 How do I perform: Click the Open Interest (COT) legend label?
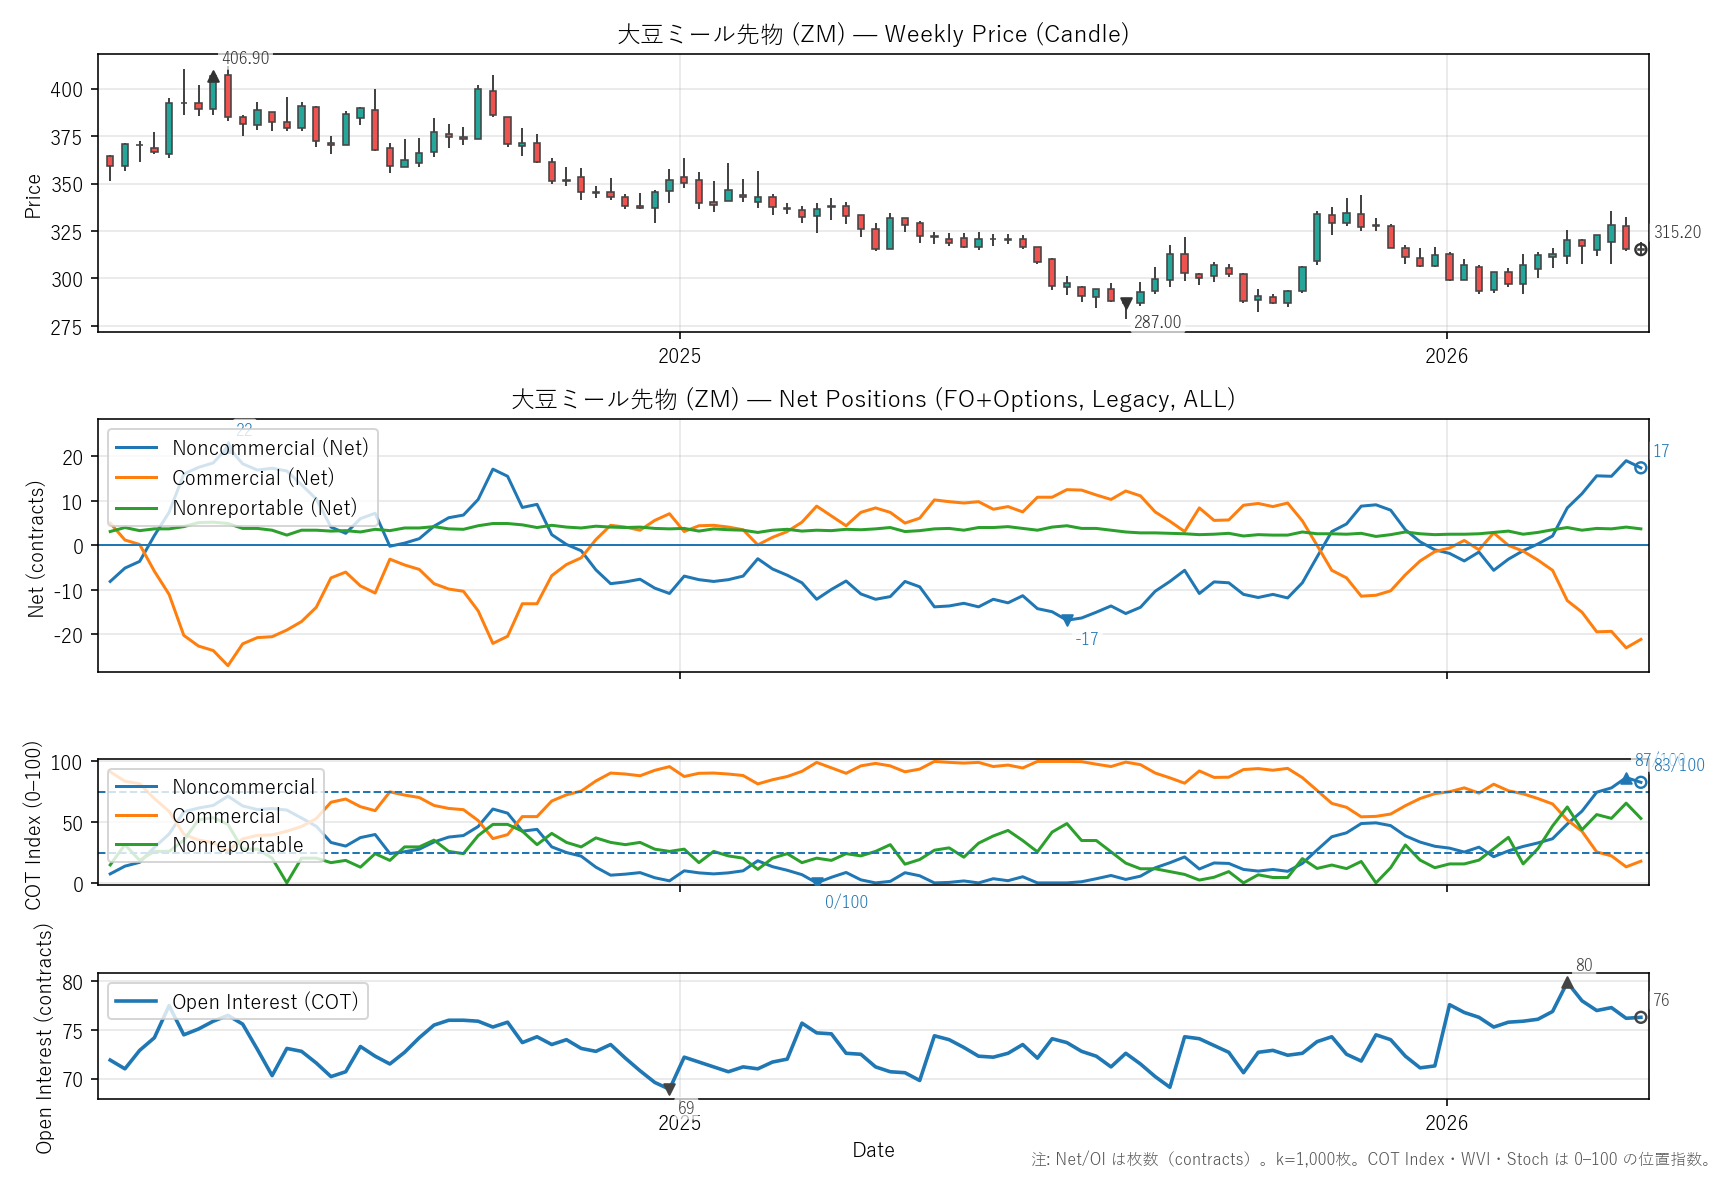265,1002
